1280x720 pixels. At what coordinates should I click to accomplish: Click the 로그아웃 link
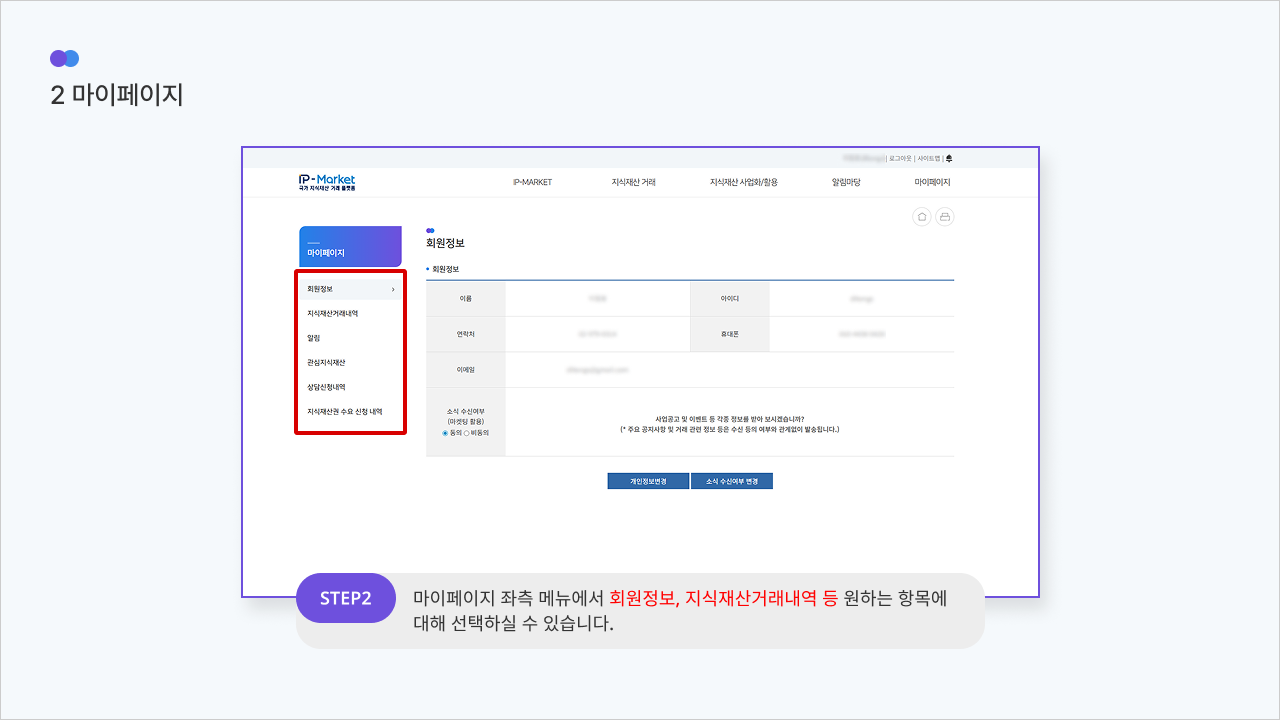point(900,158)
